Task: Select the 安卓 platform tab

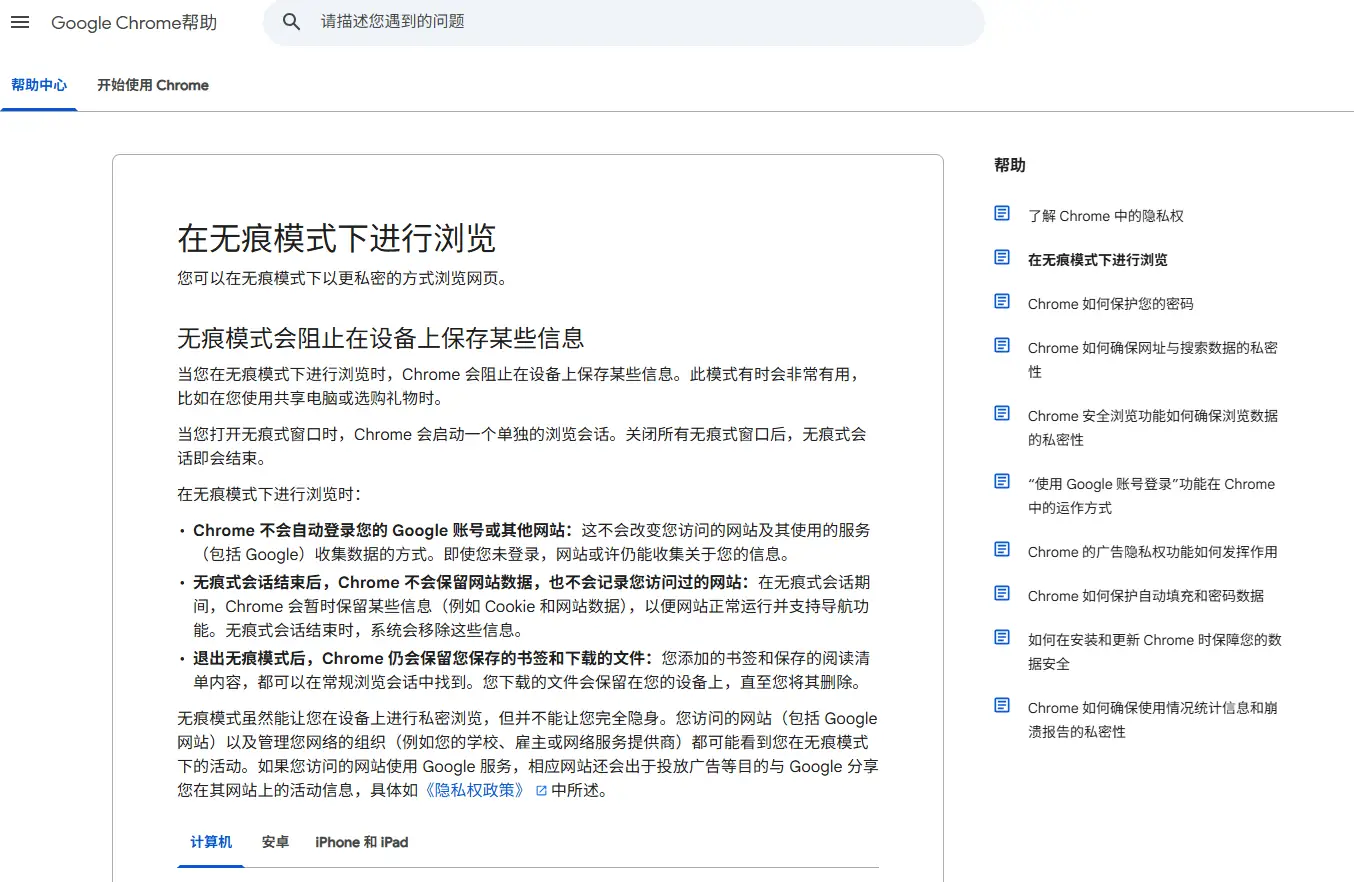Action: [x=275, y=842]
